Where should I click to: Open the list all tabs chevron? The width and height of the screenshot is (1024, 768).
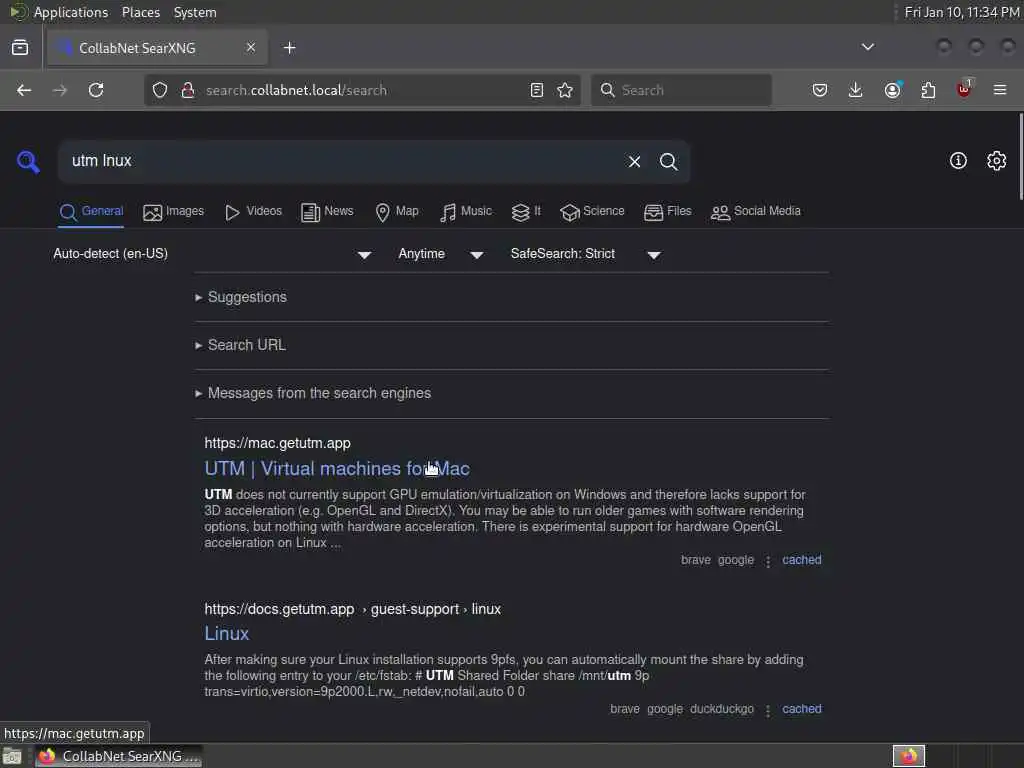click(868, 47)
